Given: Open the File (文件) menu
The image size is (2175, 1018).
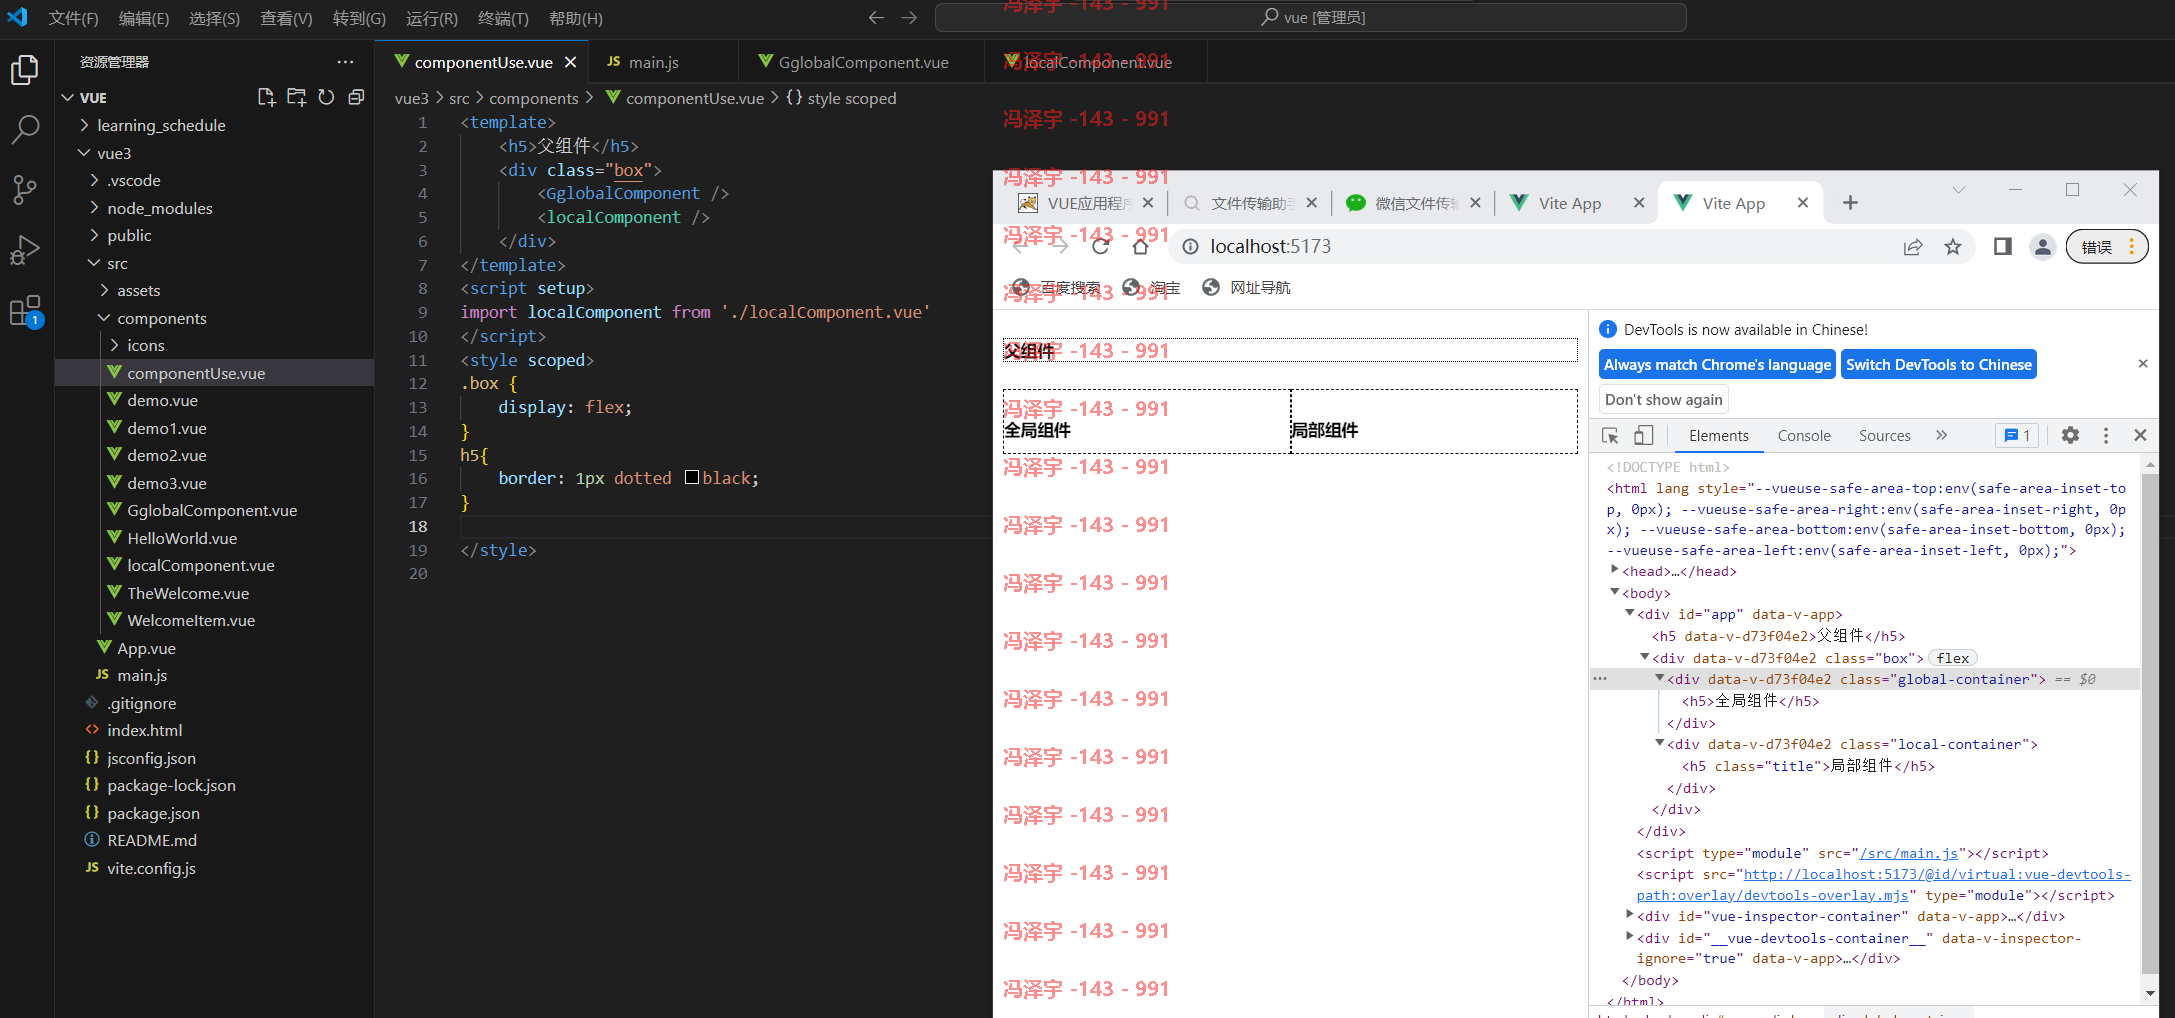Looking at the screenshot, I should pyautogui.click(x=73, y=18).
